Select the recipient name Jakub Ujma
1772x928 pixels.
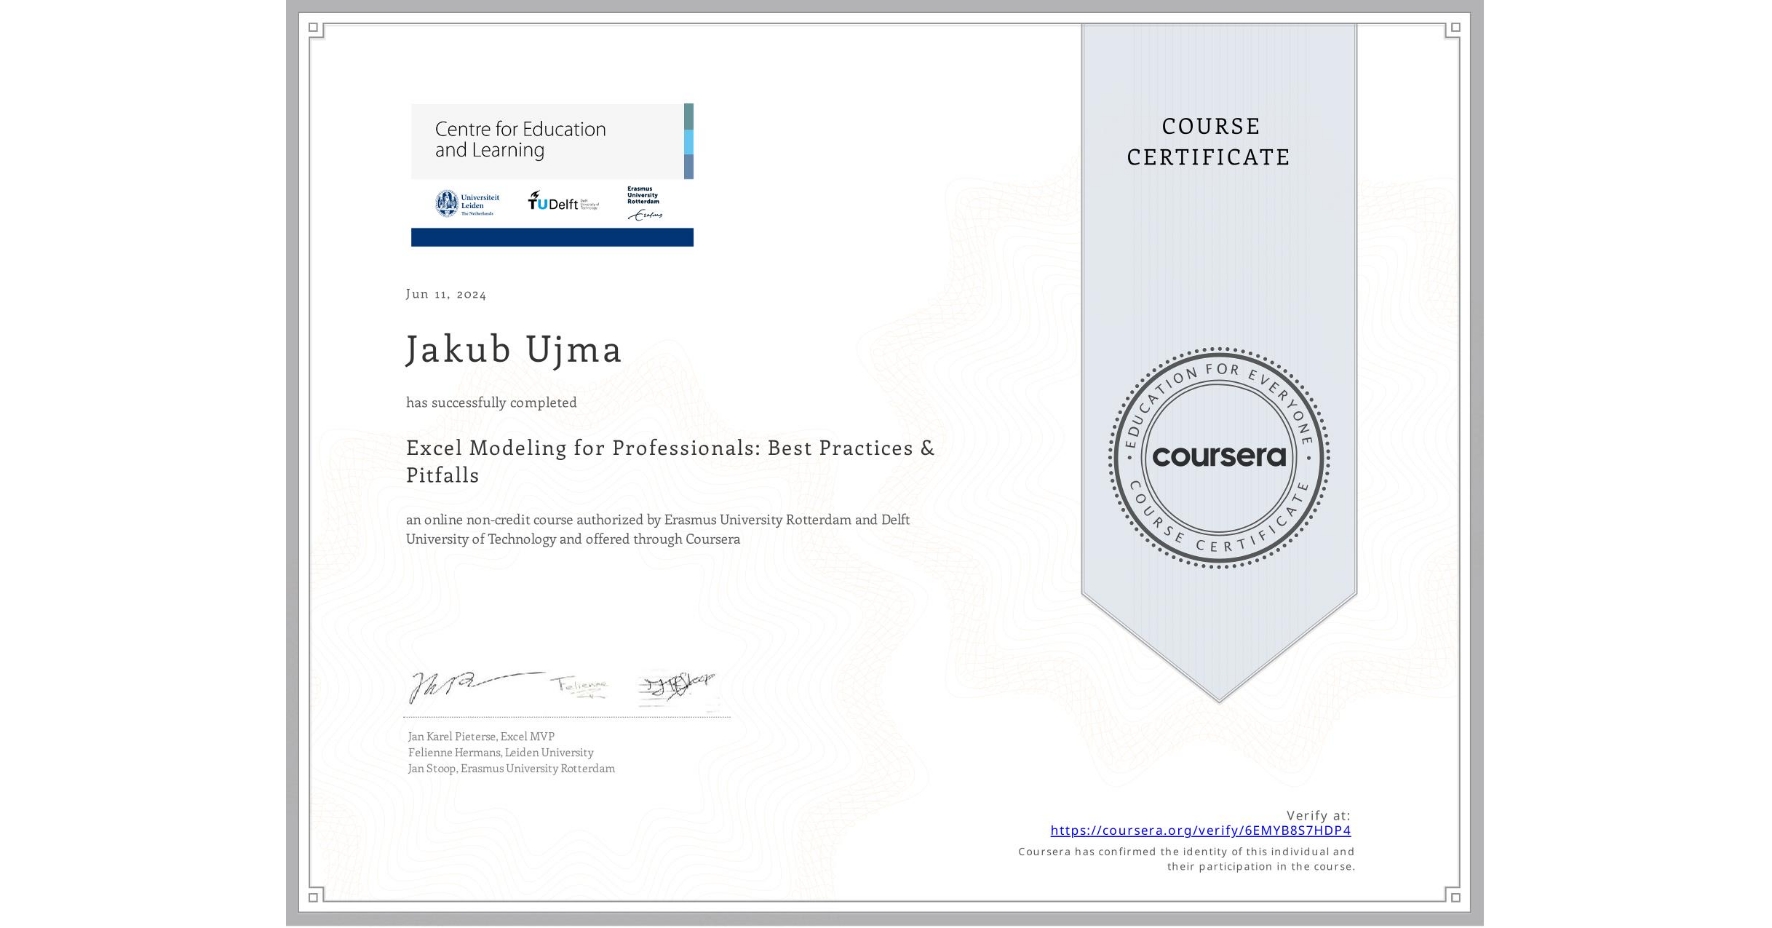point(513,350)
